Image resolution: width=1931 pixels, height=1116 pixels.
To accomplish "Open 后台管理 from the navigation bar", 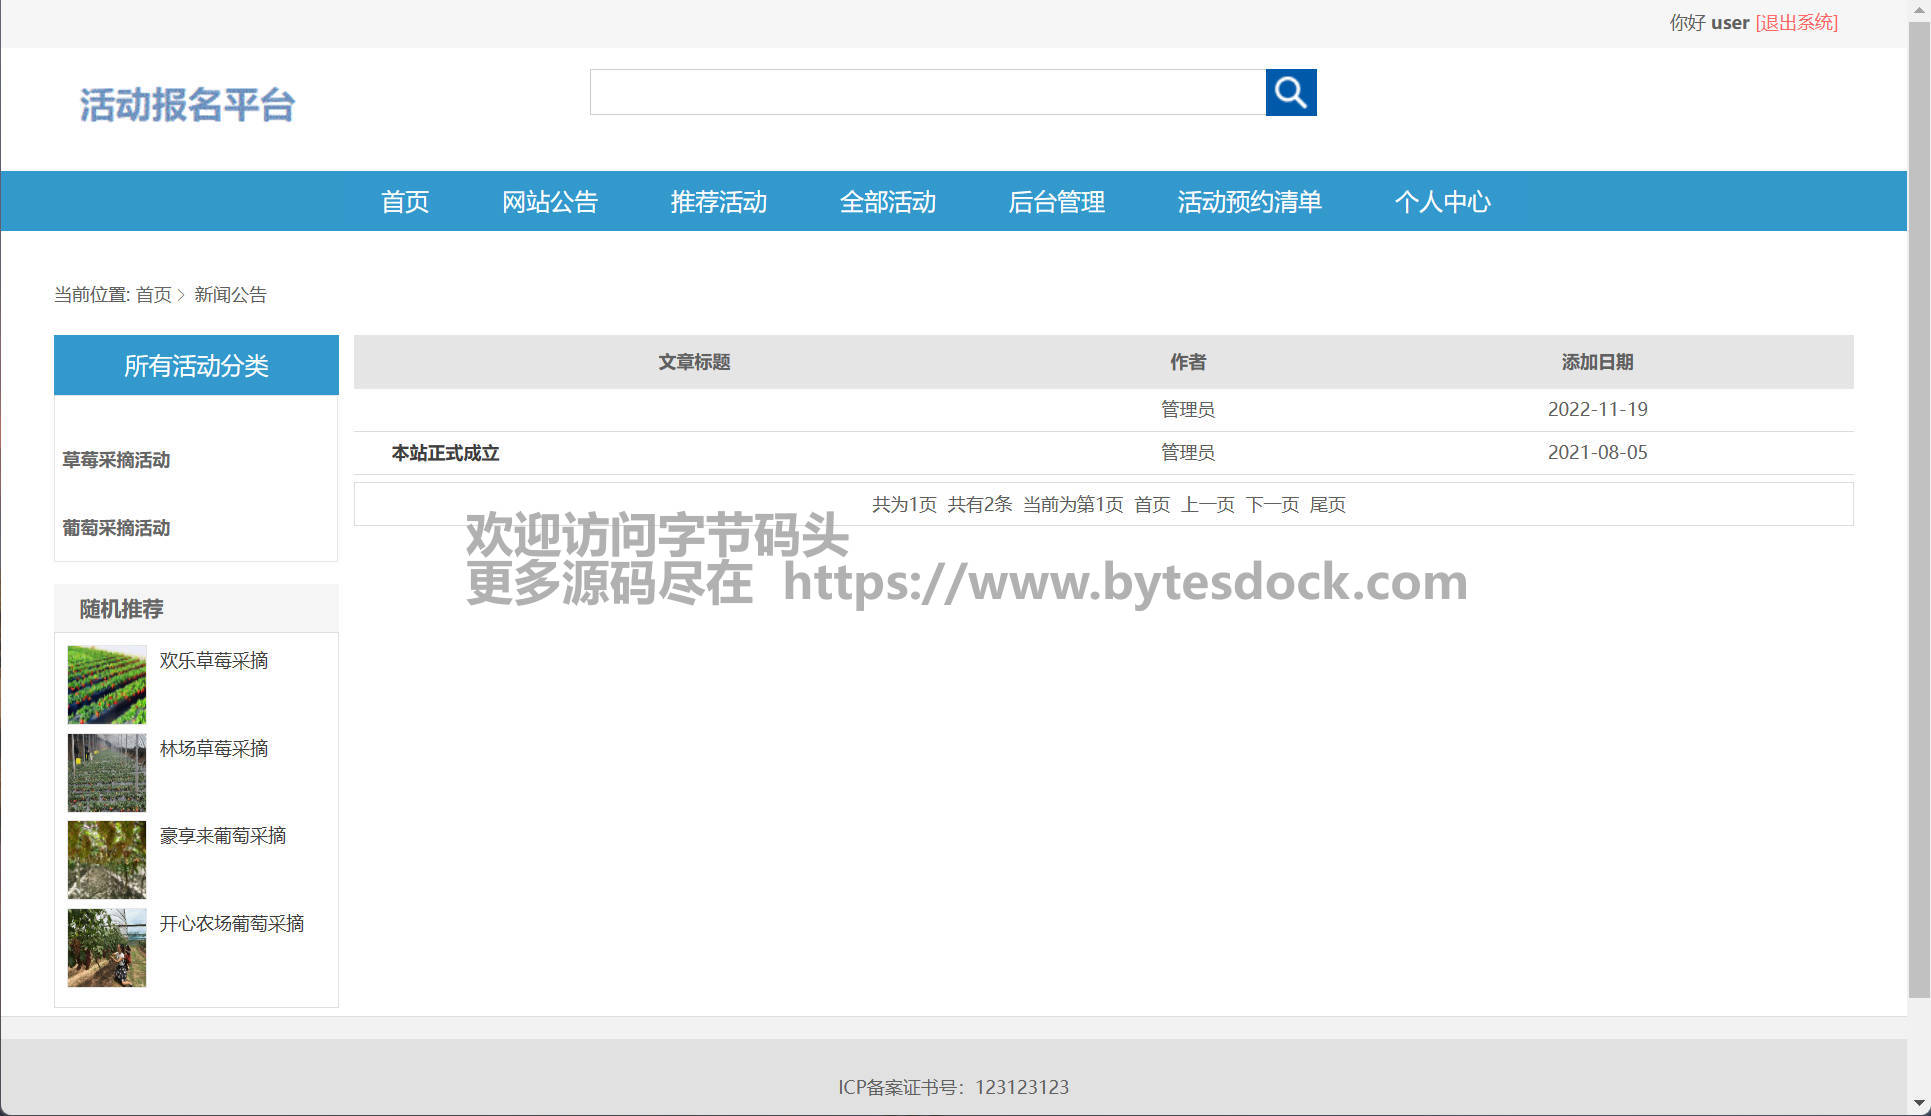I will (x=1056, y=202).
